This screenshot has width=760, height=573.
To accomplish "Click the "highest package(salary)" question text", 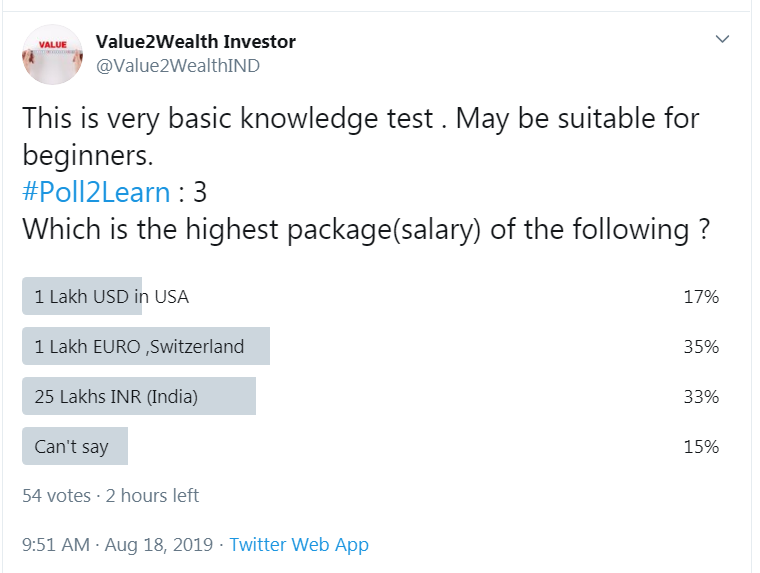I will (x=368, y=229).
